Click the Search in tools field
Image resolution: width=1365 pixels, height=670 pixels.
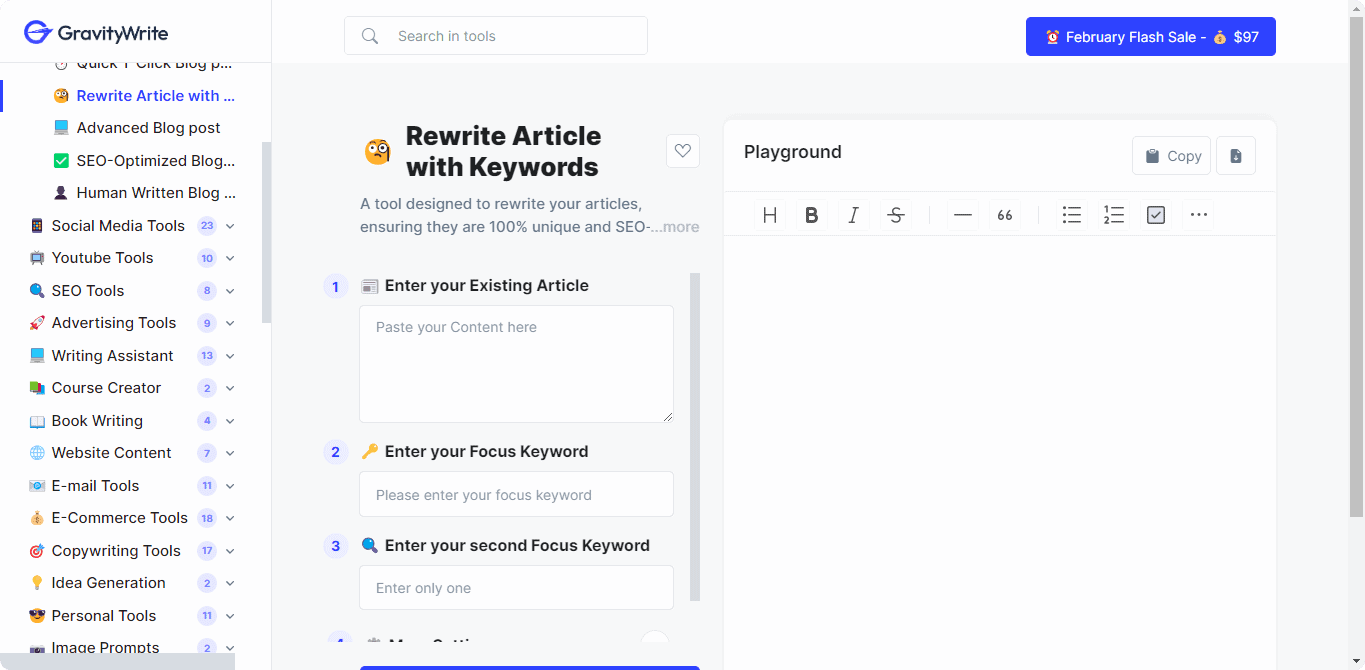pyautogui.click(x=495, y=35)
